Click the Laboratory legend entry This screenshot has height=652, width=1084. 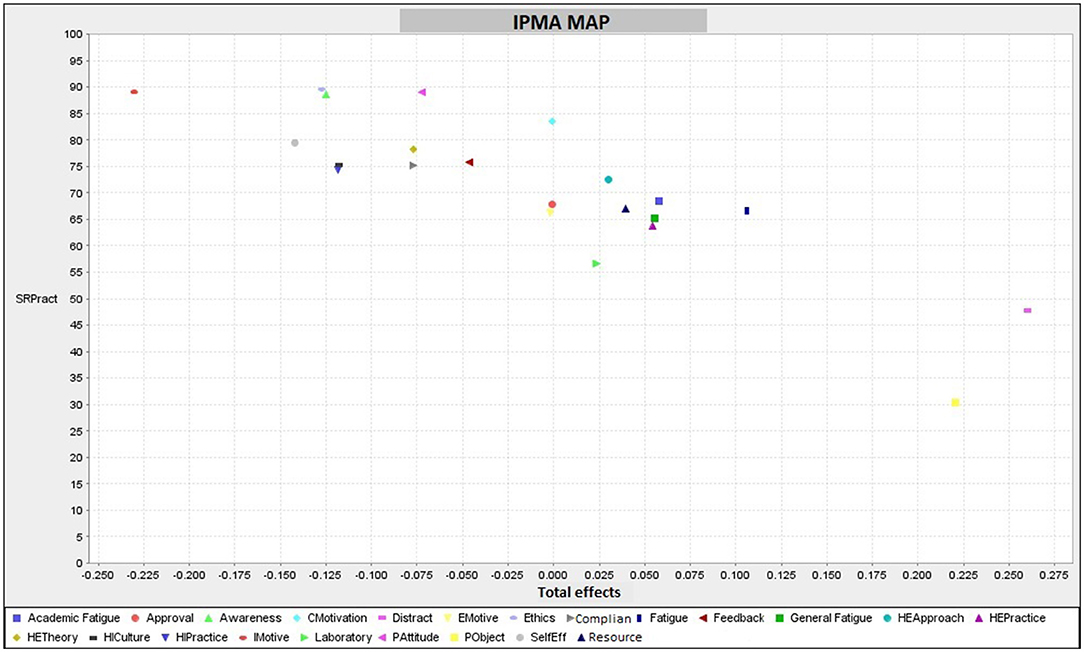pyautogui.click(x=336, y=637)
